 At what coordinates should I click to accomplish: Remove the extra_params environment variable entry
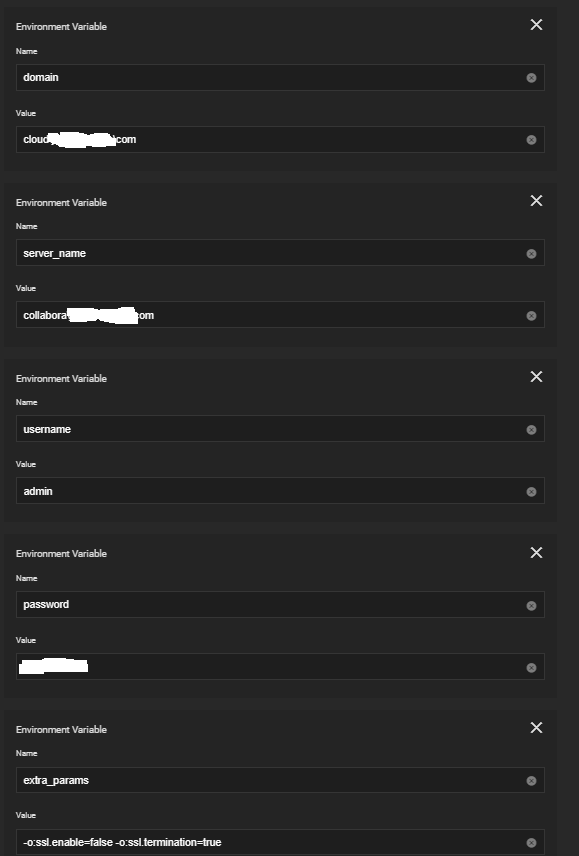pyautogui.click(x=536, y=728)
